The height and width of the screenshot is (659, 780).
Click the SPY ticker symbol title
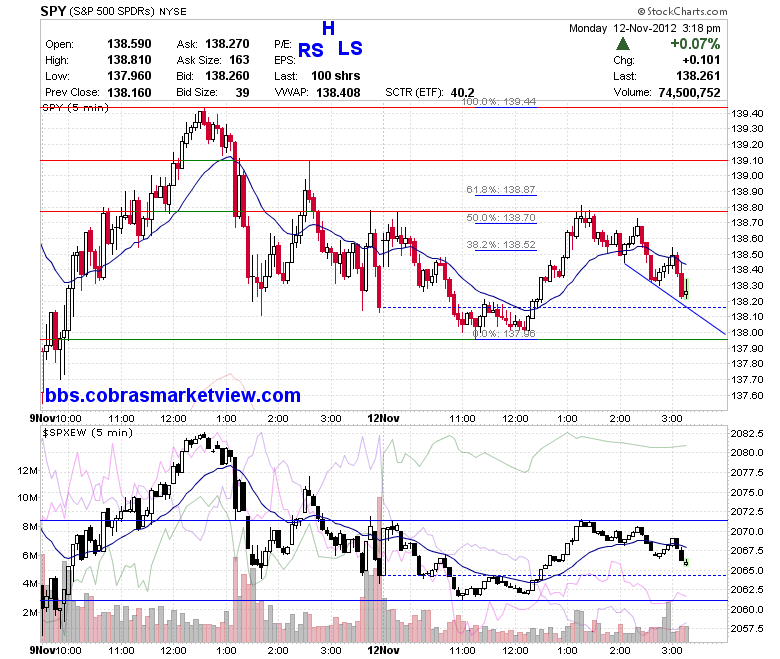pos(53,11)
